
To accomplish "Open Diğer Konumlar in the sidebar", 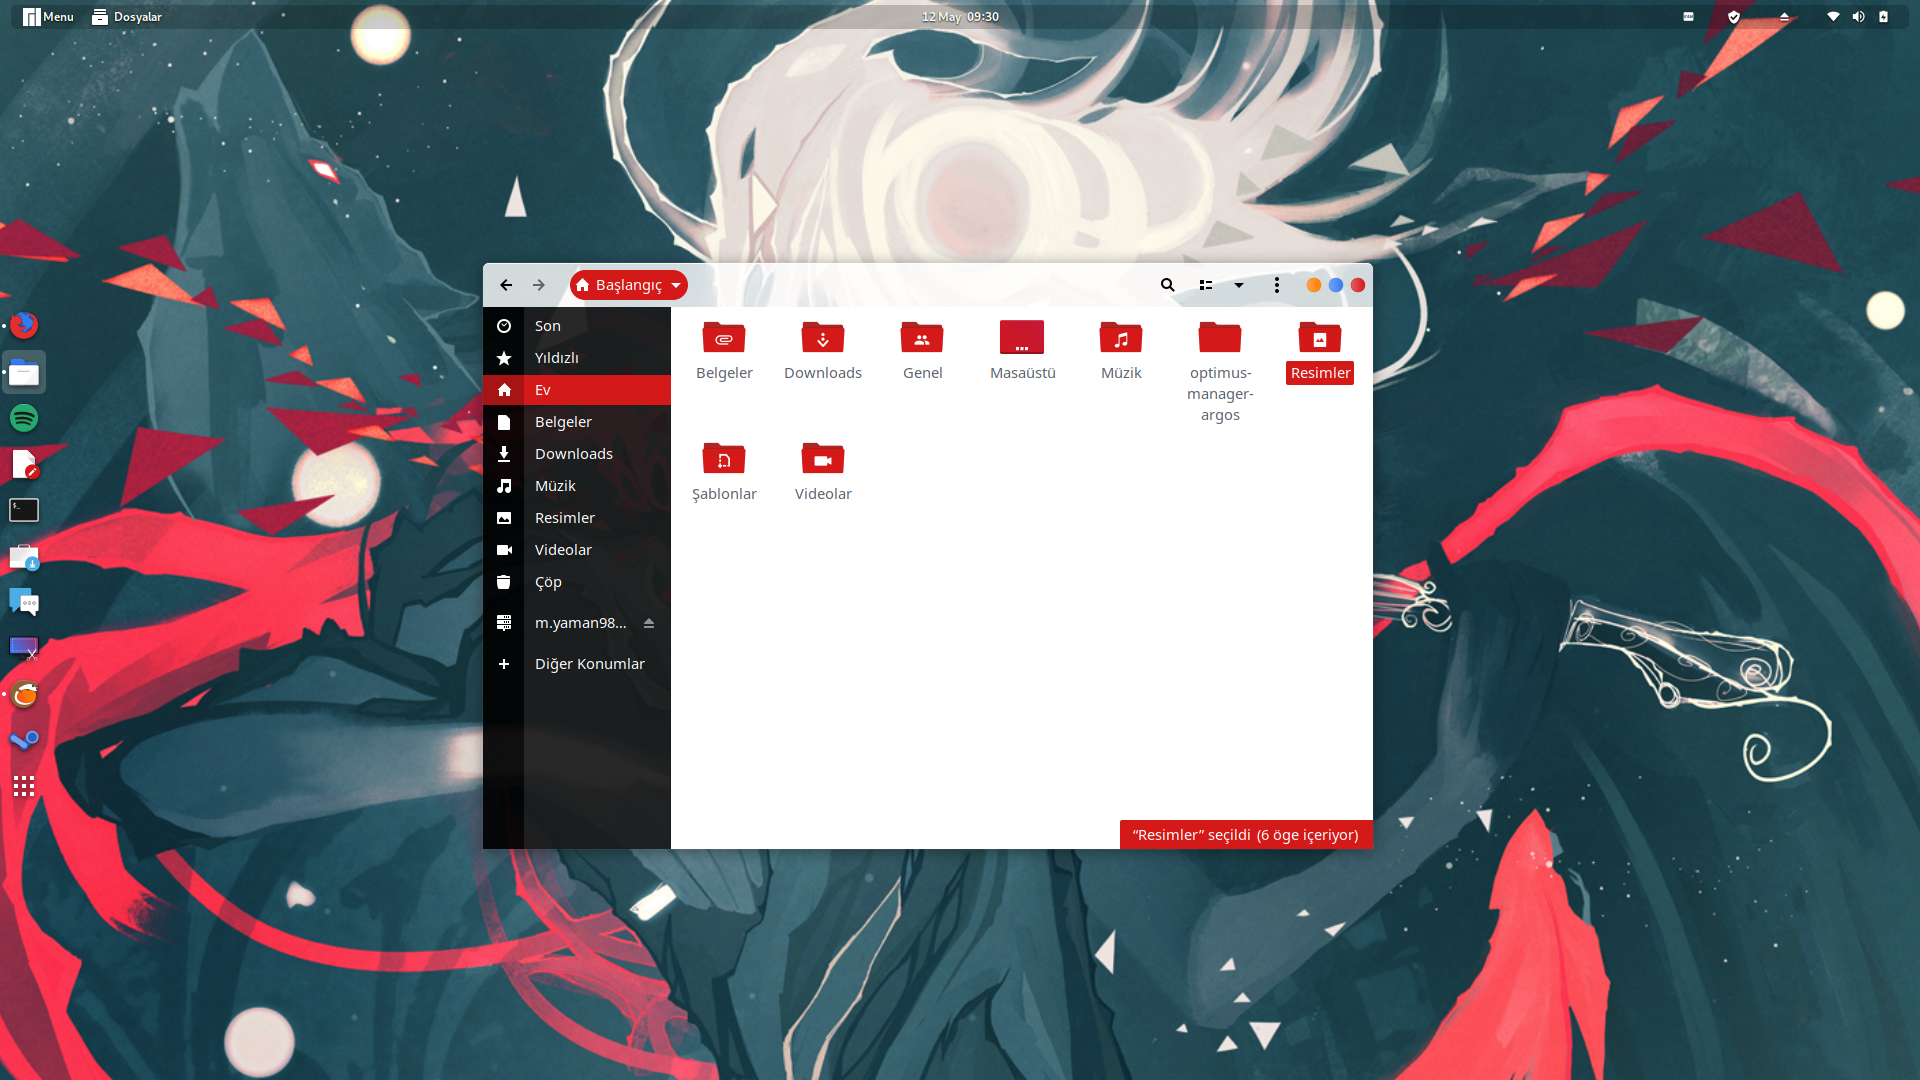I will (x=577, y=664).
